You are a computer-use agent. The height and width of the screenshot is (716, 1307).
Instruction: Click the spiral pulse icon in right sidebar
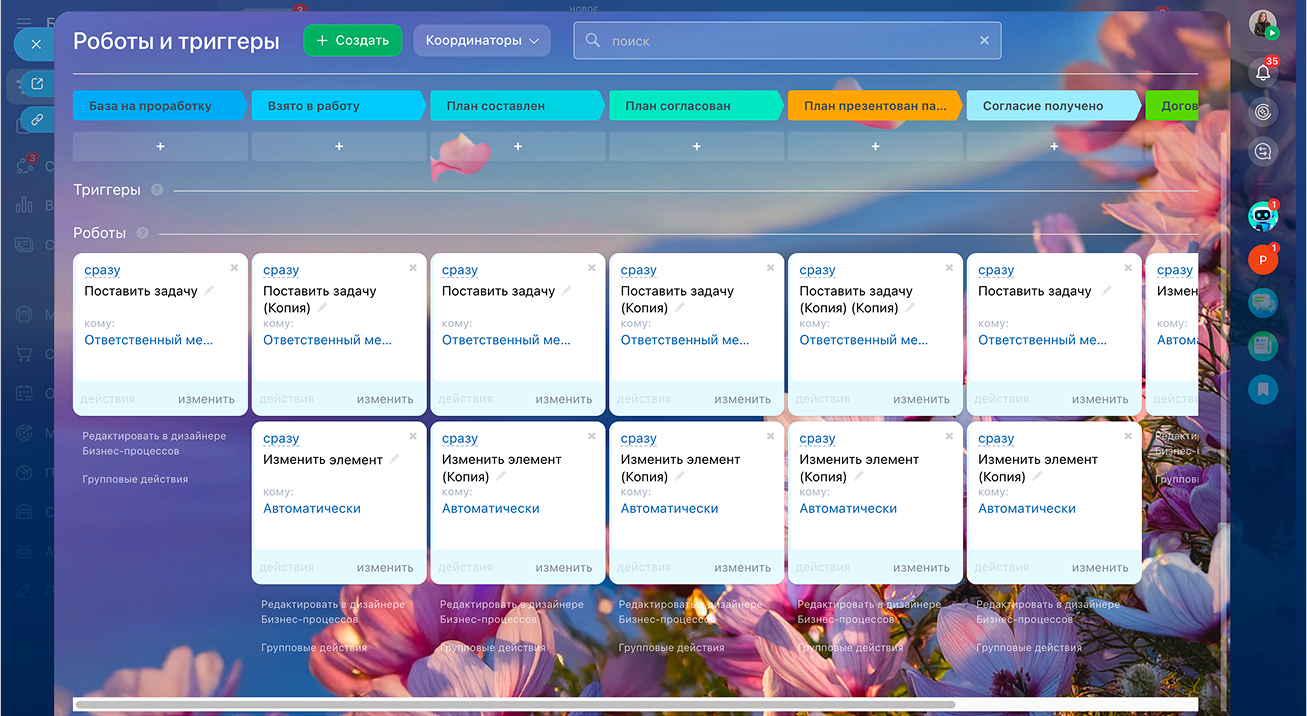coord(1263,112)
